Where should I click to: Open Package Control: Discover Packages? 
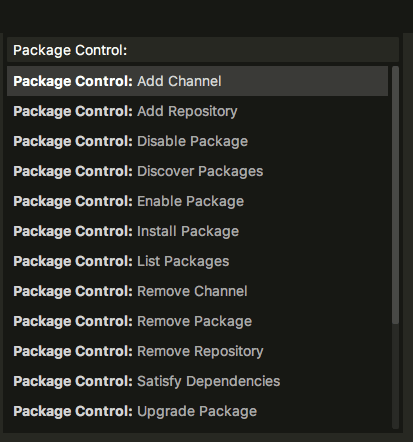(197, 171)
